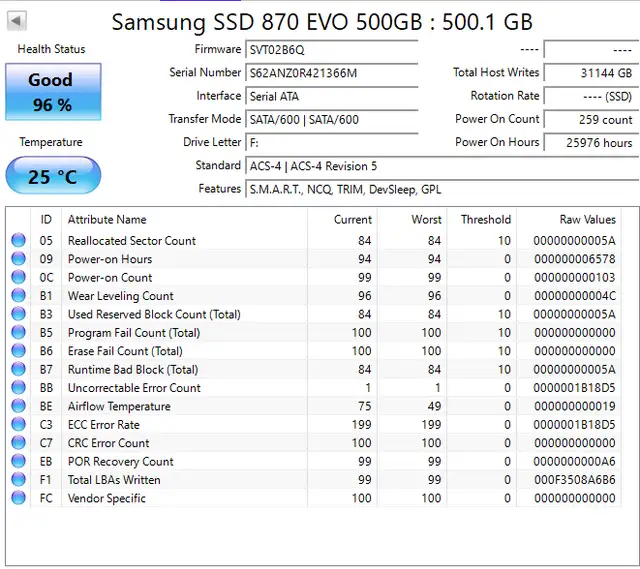This screenshot has width=640, height=569.
Task: Select the Airflow Temperature attribute name
Action: point(119,406)
